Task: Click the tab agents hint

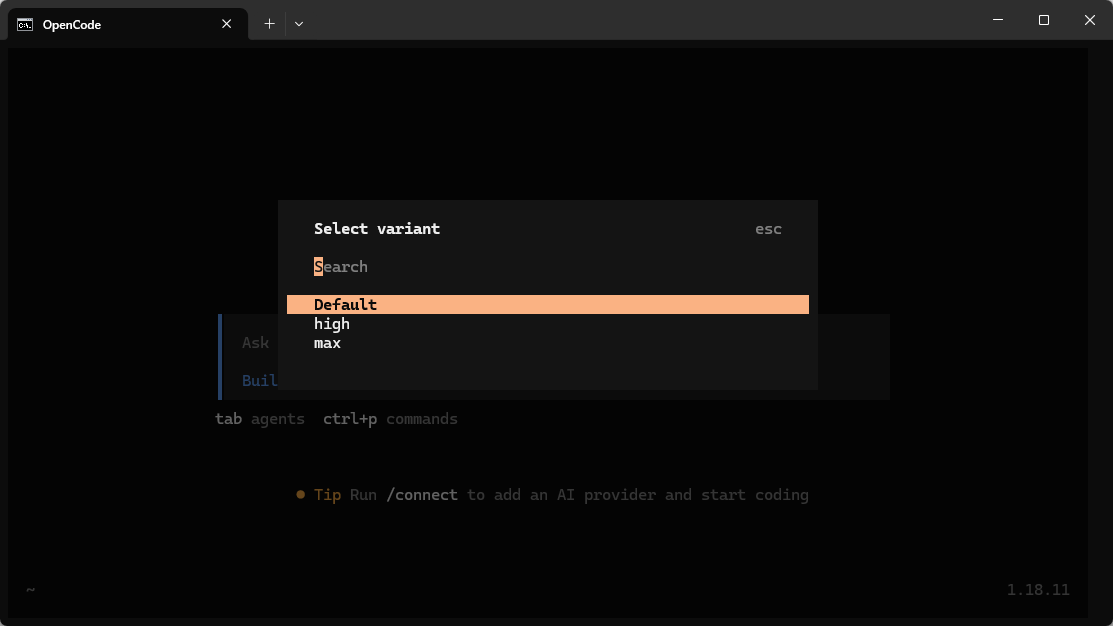Action: coord(260,419)
